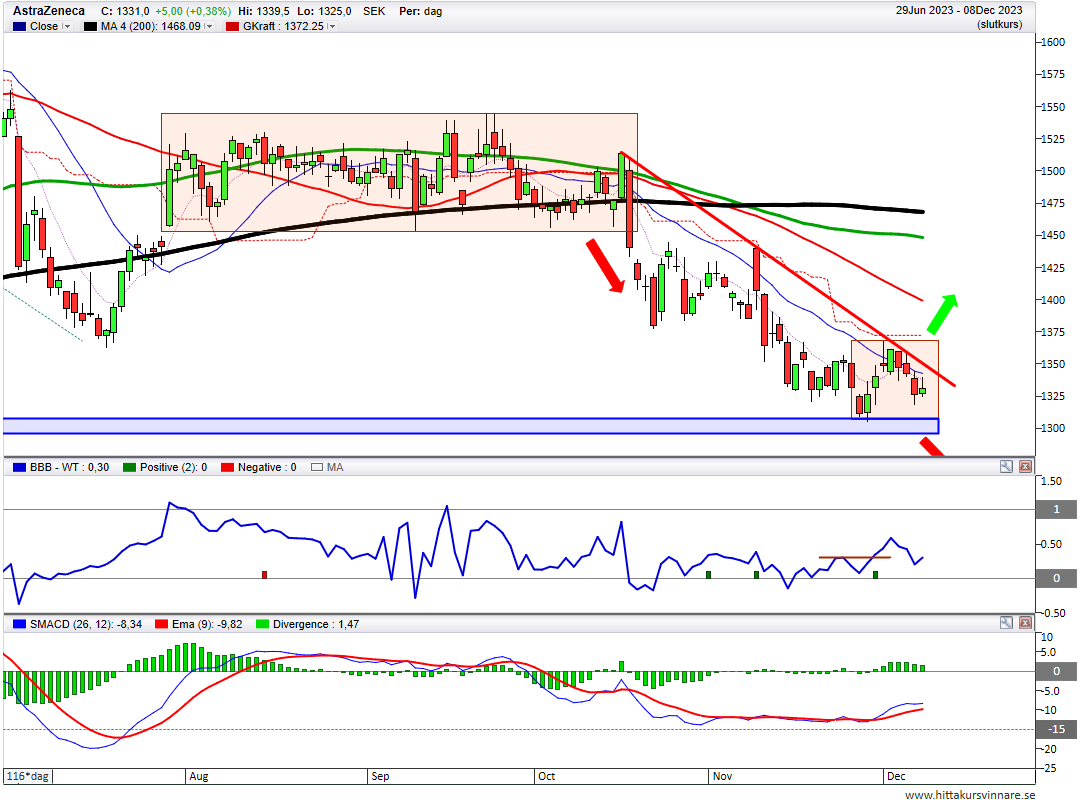Image resolution: width=1080 pixels, height=800 pixels.
Task: Expand the GKraft dropdown arrow
Action: [331, 26]
